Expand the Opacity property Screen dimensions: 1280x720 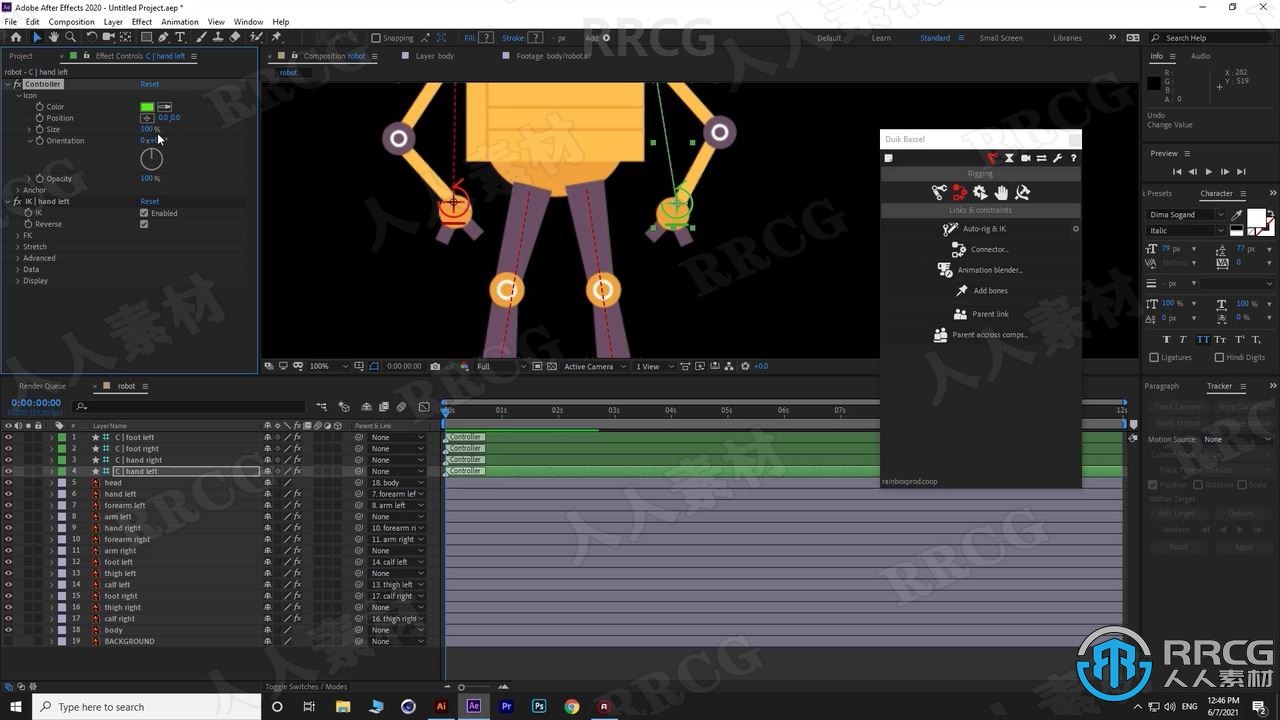pos(29,178)
